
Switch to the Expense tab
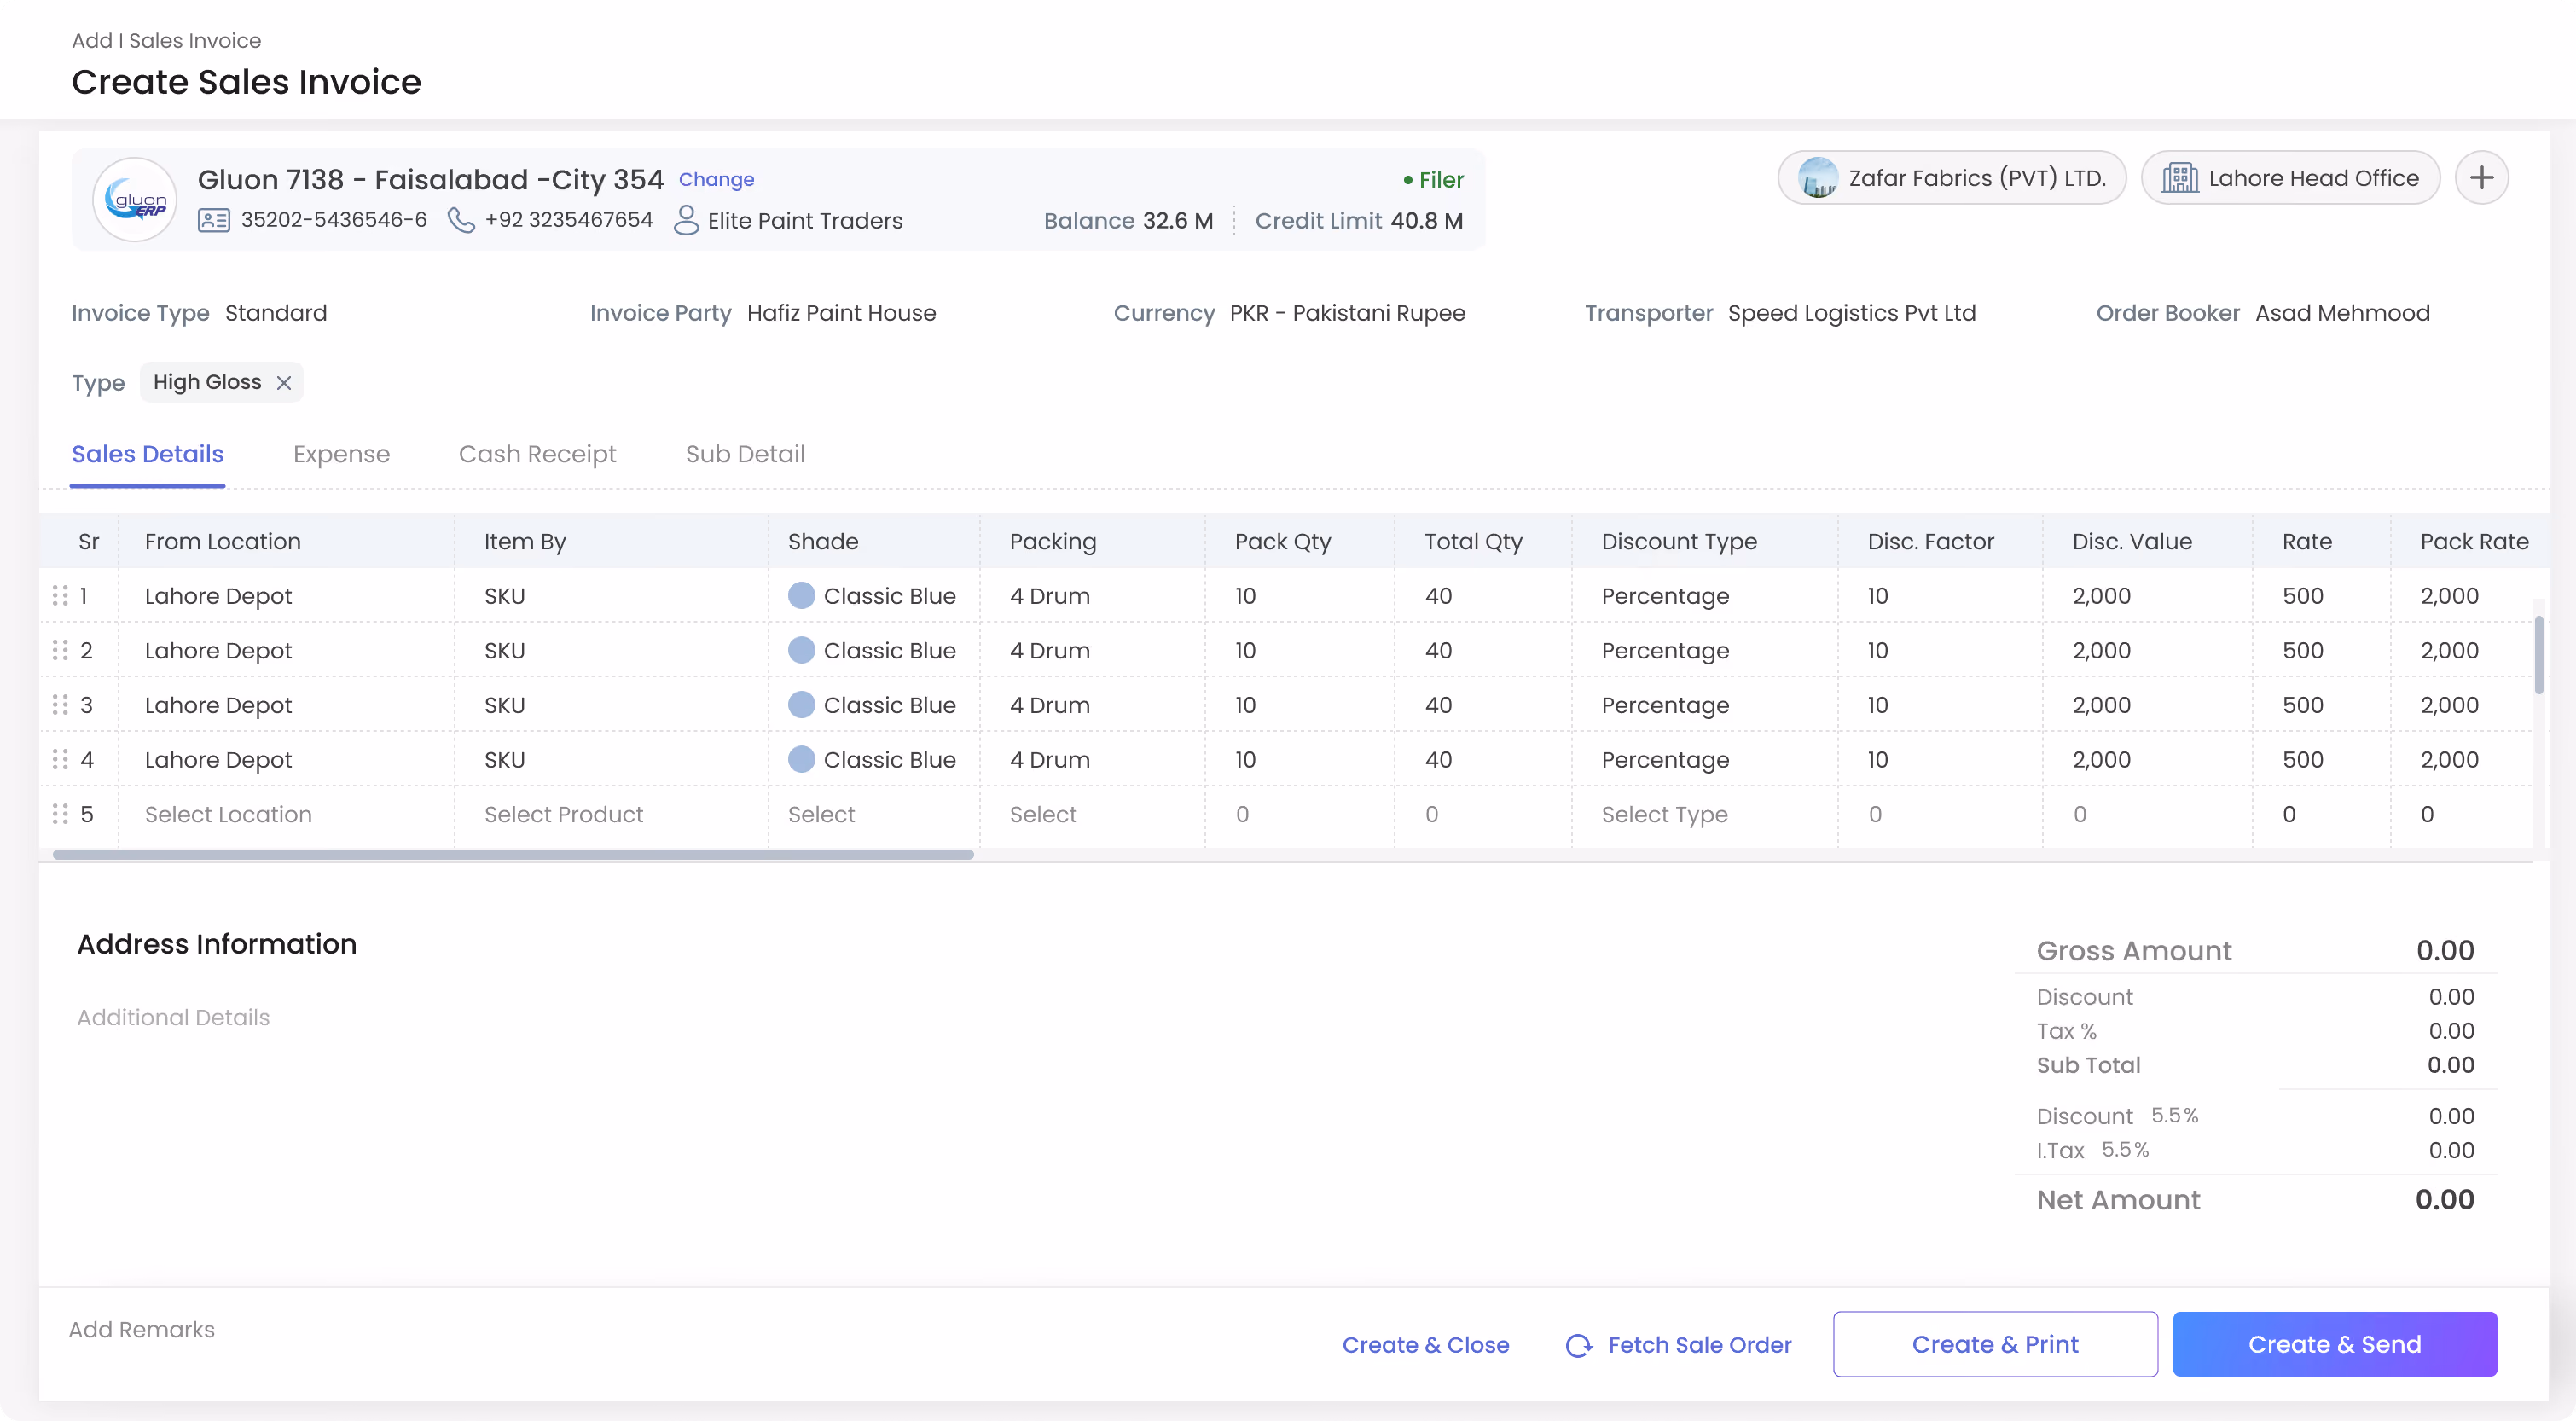[x=341, y=454]
